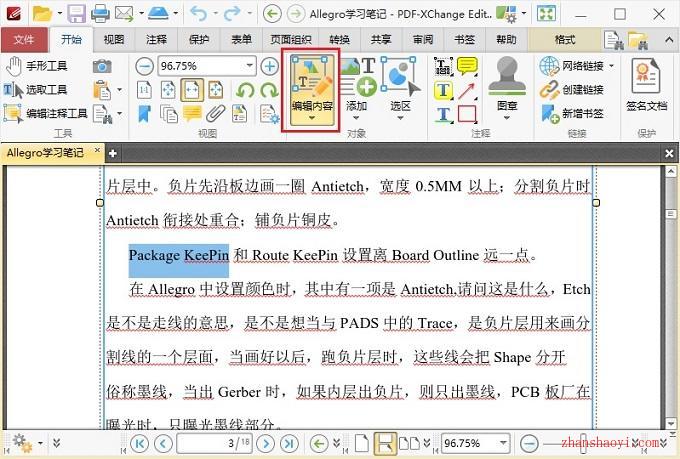Print using the printer icon

click(100, 14)
